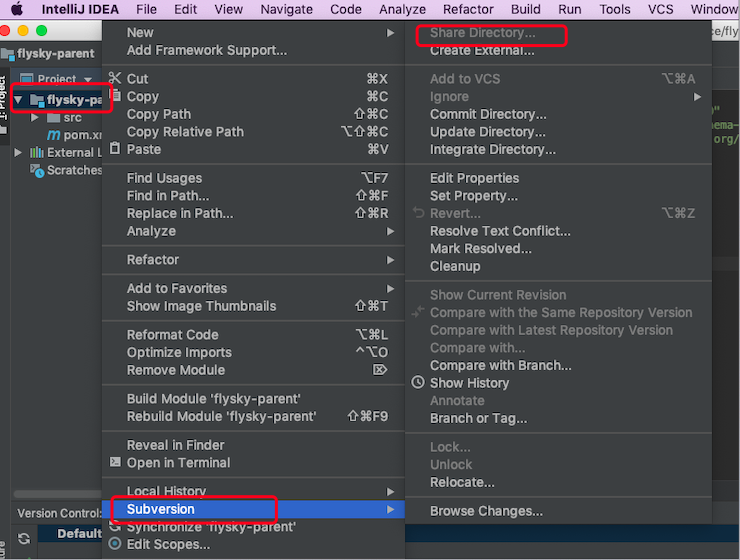Choose Optimize Imports
Screen dimensions: 740x560
253,352
